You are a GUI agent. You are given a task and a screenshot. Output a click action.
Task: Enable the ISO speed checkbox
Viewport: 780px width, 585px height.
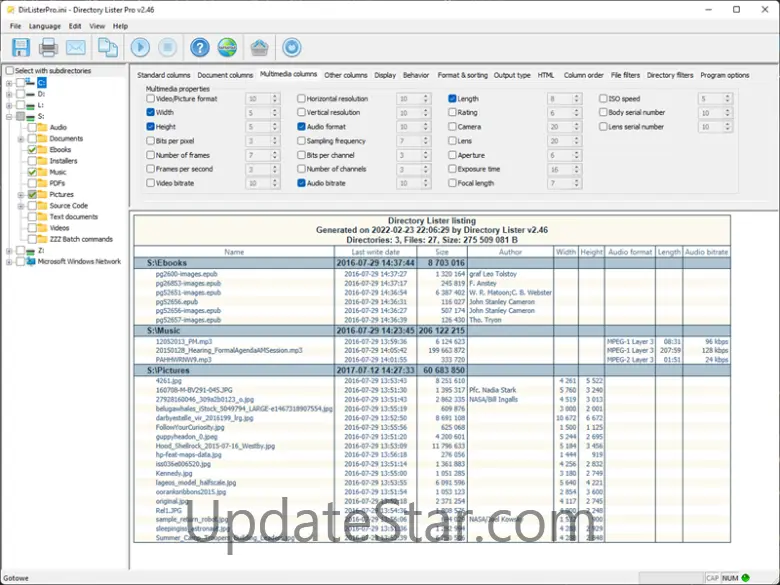(603, 98)
